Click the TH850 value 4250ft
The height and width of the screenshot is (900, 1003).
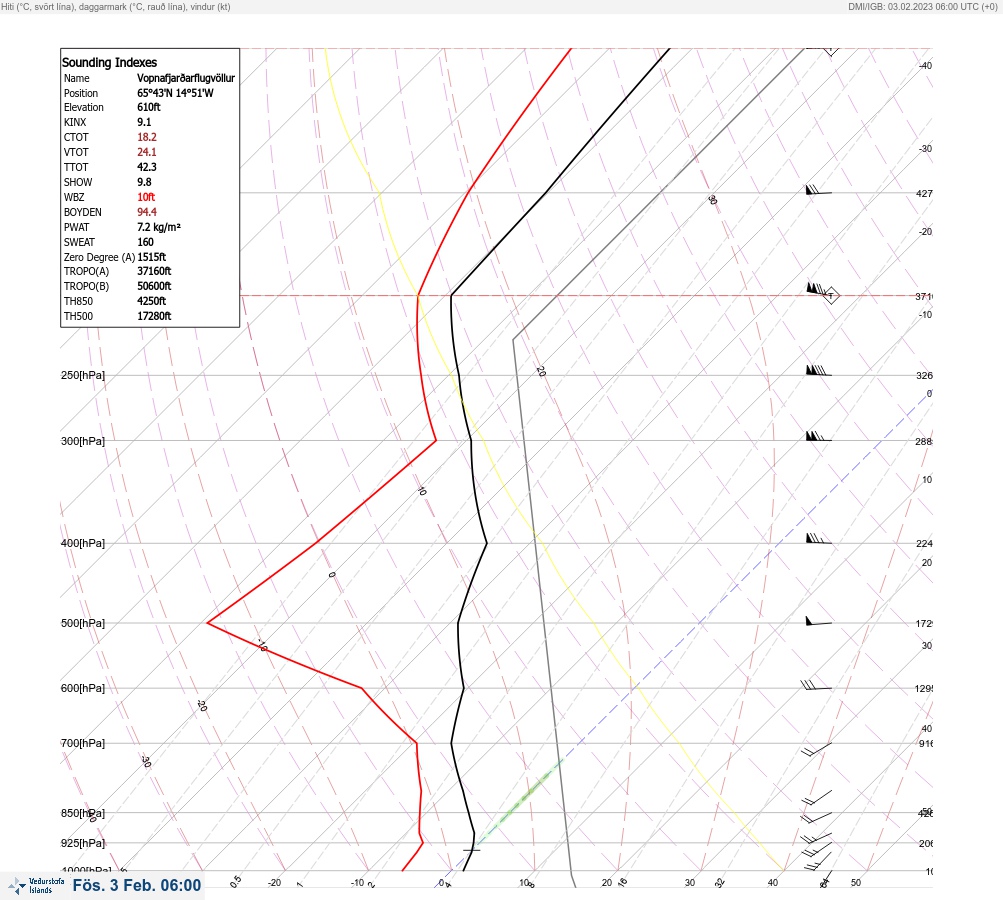152,301
